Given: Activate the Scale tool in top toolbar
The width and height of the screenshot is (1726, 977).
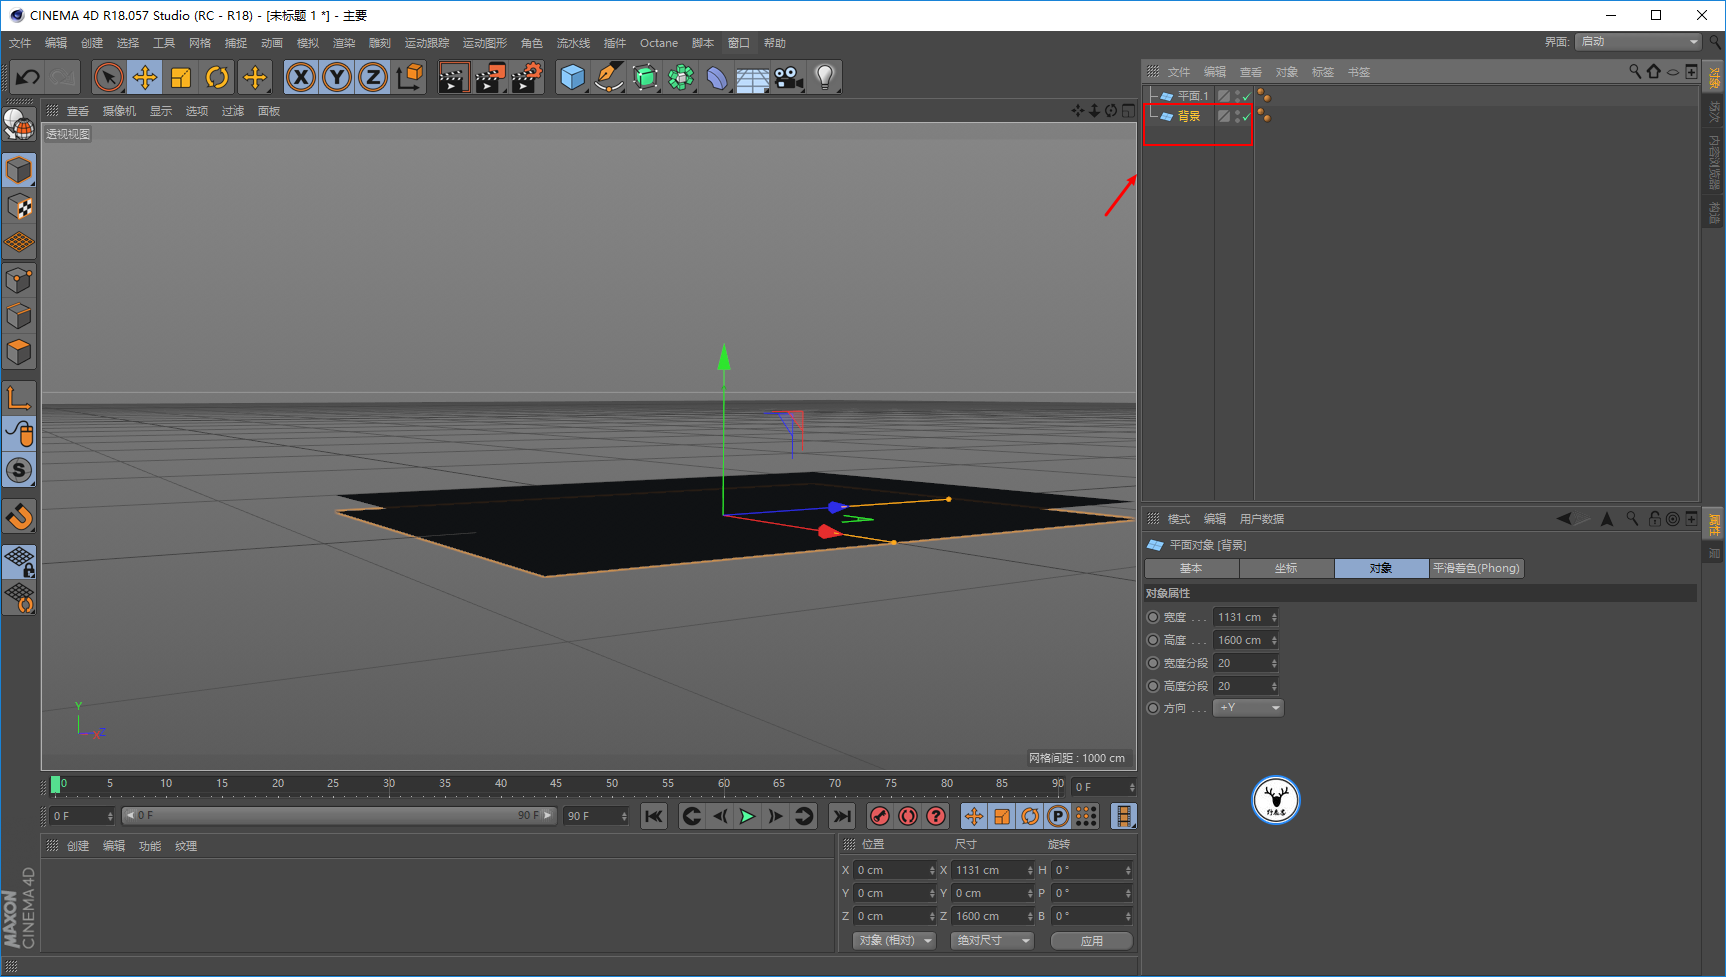Looking at the screenshot, I should point(181,77).
